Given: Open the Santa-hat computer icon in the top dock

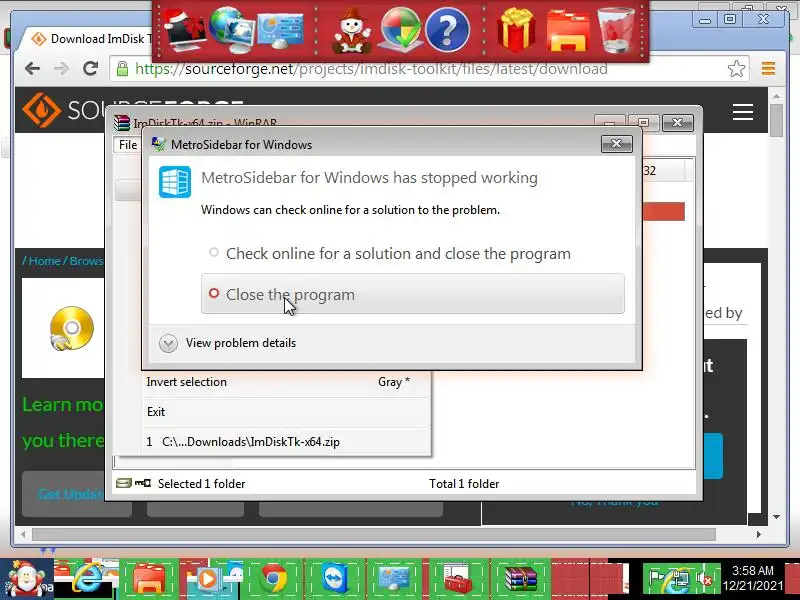Looking at the screenshot, I should point(184,30).
